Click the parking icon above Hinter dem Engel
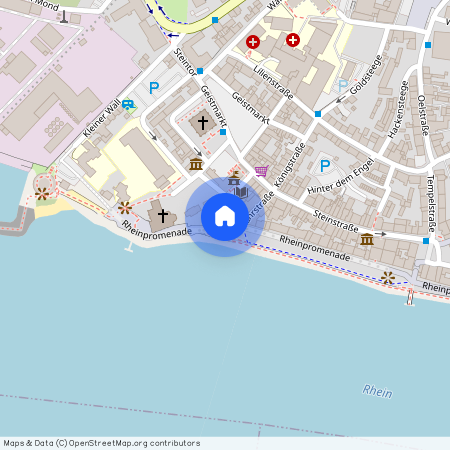This screenshot has width=450, height=450. [x=325, y=166]
